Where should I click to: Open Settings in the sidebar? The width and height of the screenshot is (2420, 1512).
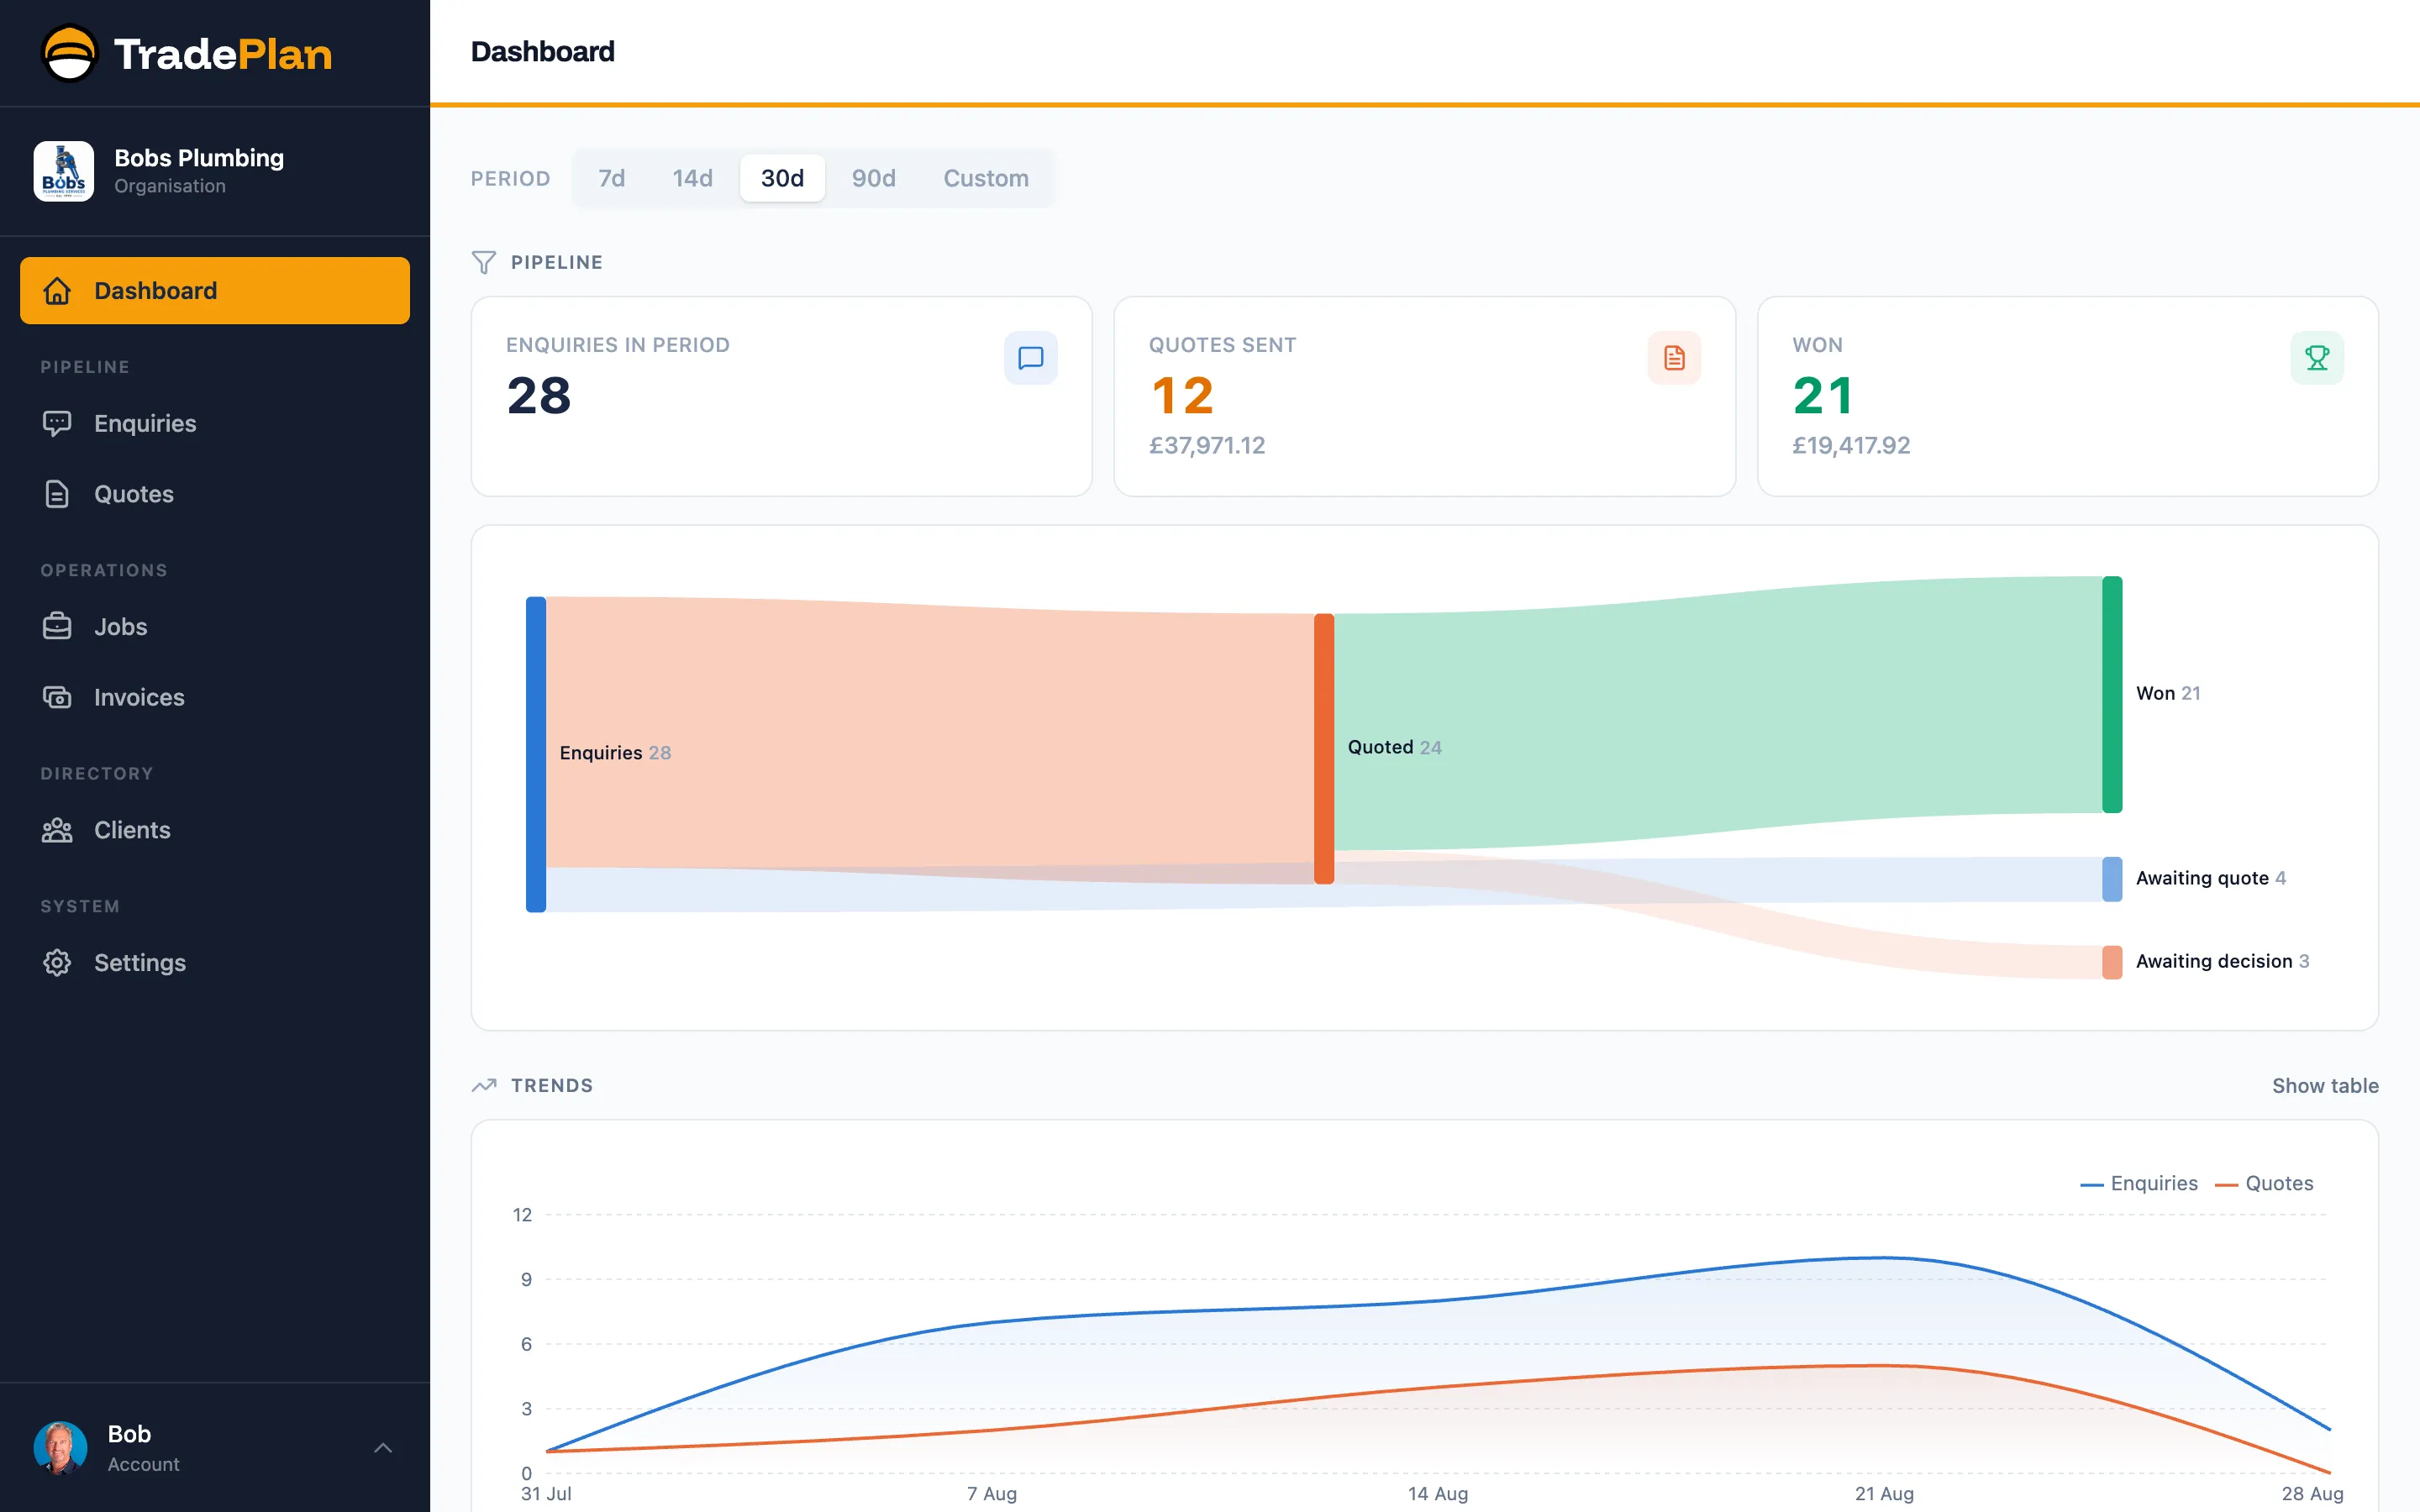(215, 963)
